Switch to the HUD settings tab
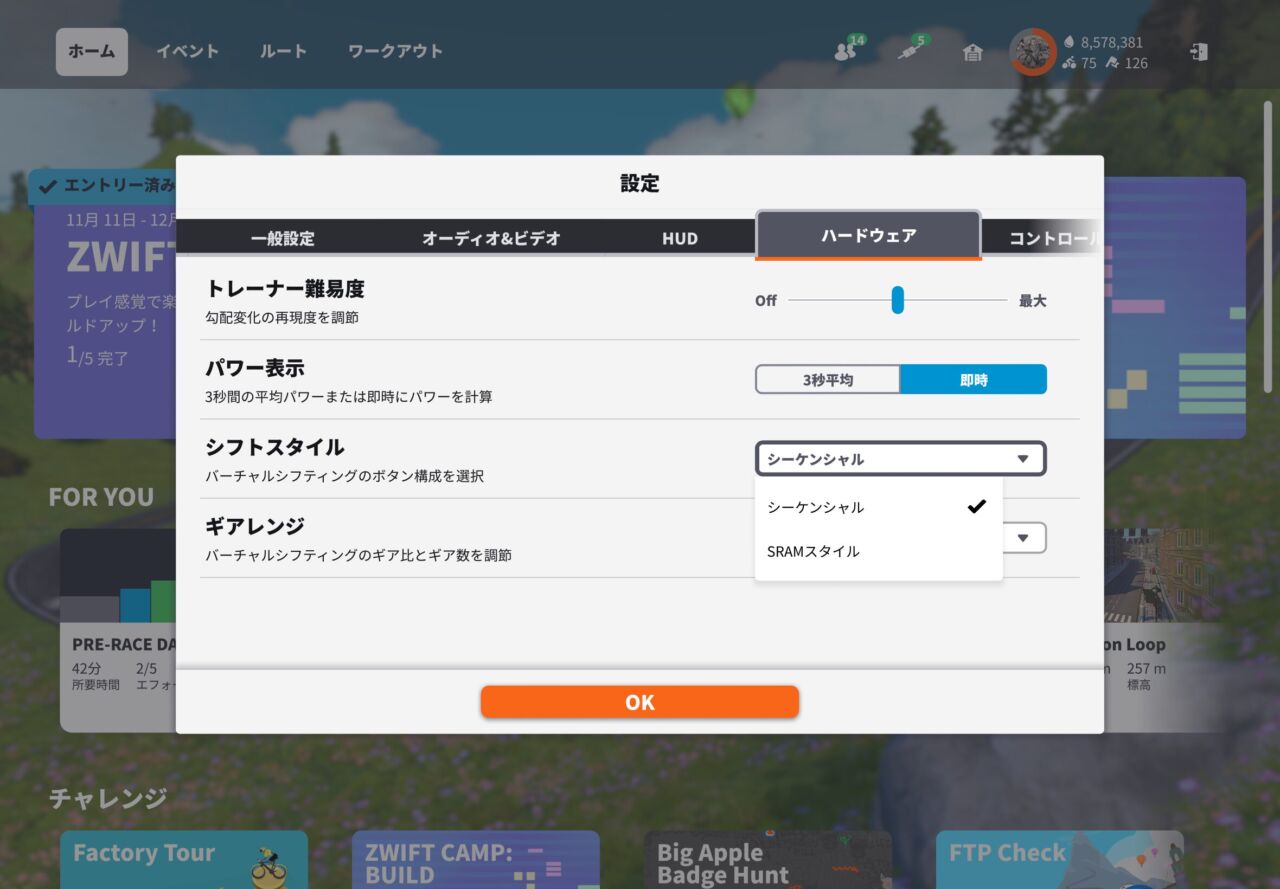 coord(679,238)
